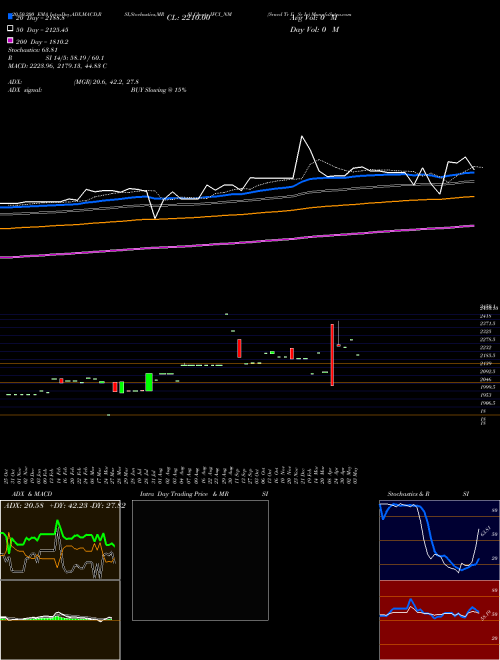Click the 'Day Vol: 0 M' label

point(314,29)
